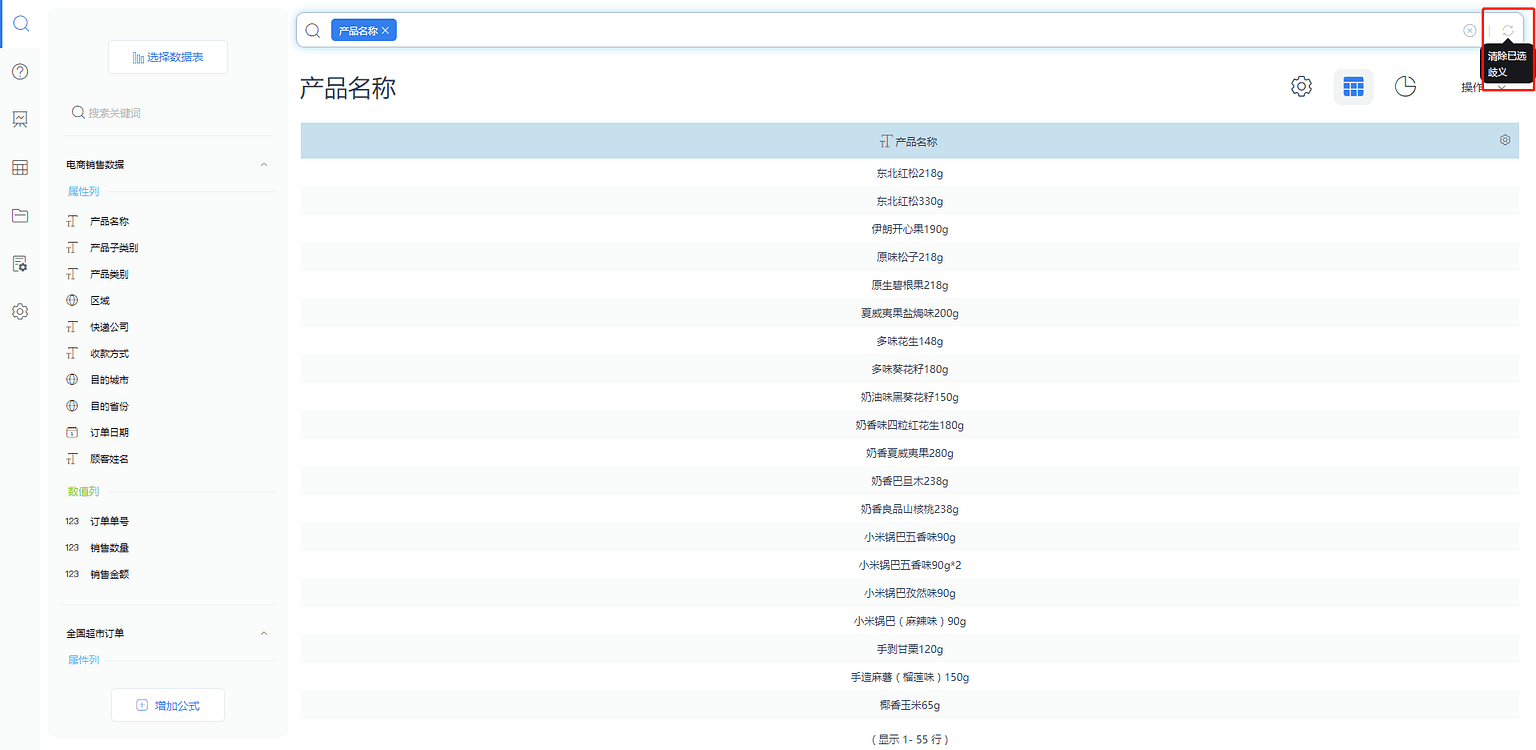Open the 操作 dropdown menu
The image size is (1536, 750).
tap(1483, 87)
